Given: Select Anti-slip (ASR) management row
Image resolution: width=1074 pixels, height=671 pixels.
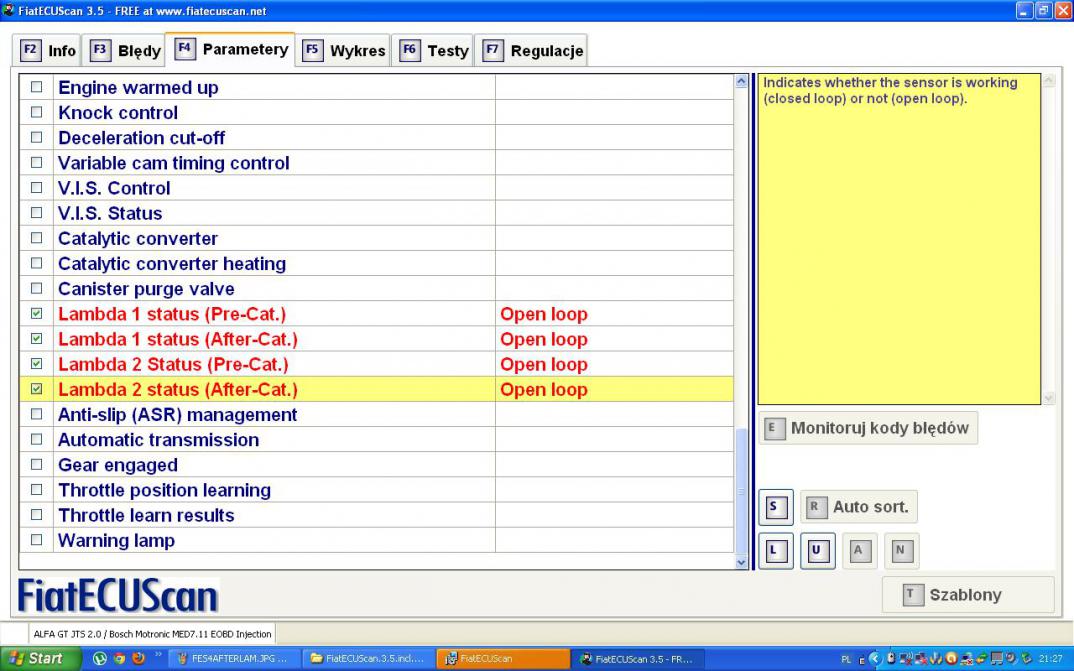Looking at the screenshot, I should (x=376, y=414).
